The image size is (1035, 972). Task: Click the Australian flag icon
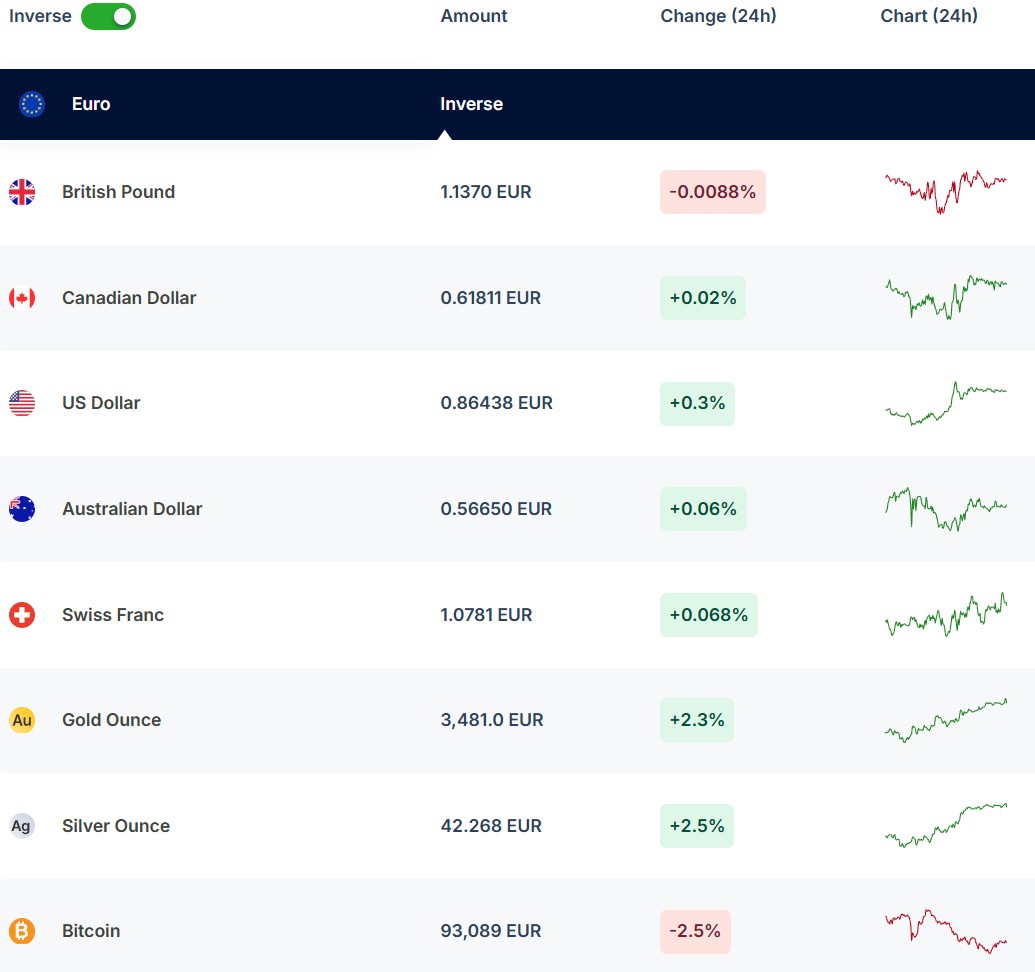pyautogui.click(x=22, y=509)
